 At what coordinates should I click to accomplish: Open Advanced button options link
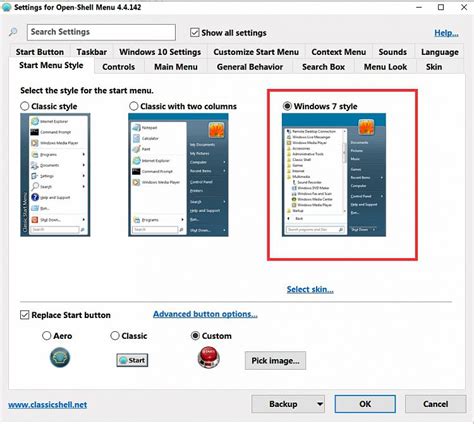205,314
